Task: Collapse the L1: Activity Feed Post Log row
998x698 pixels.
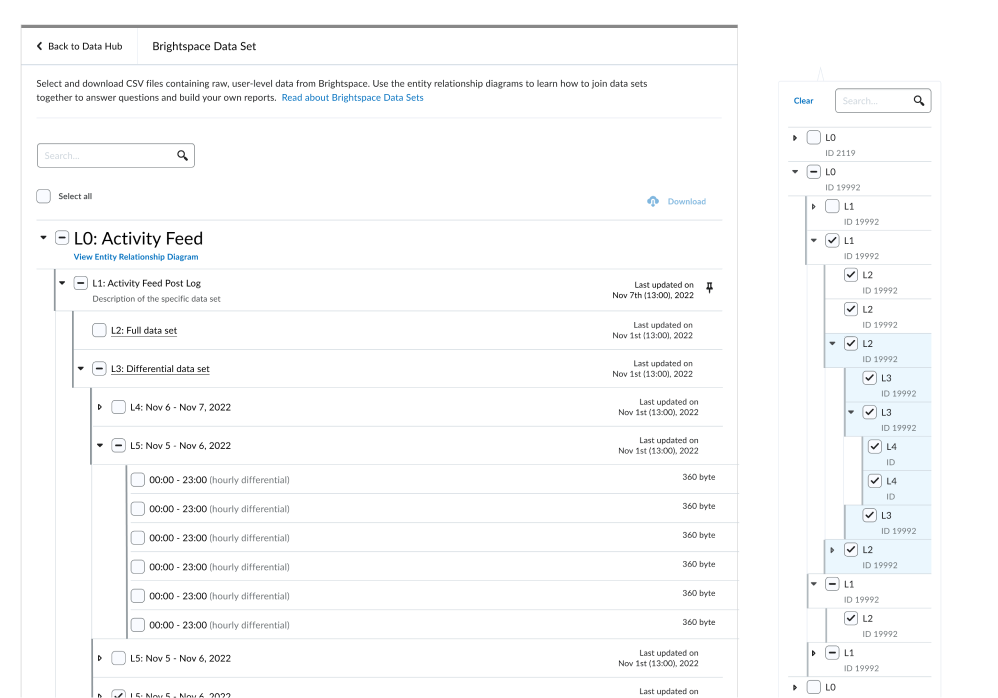Action: [62, 283]
